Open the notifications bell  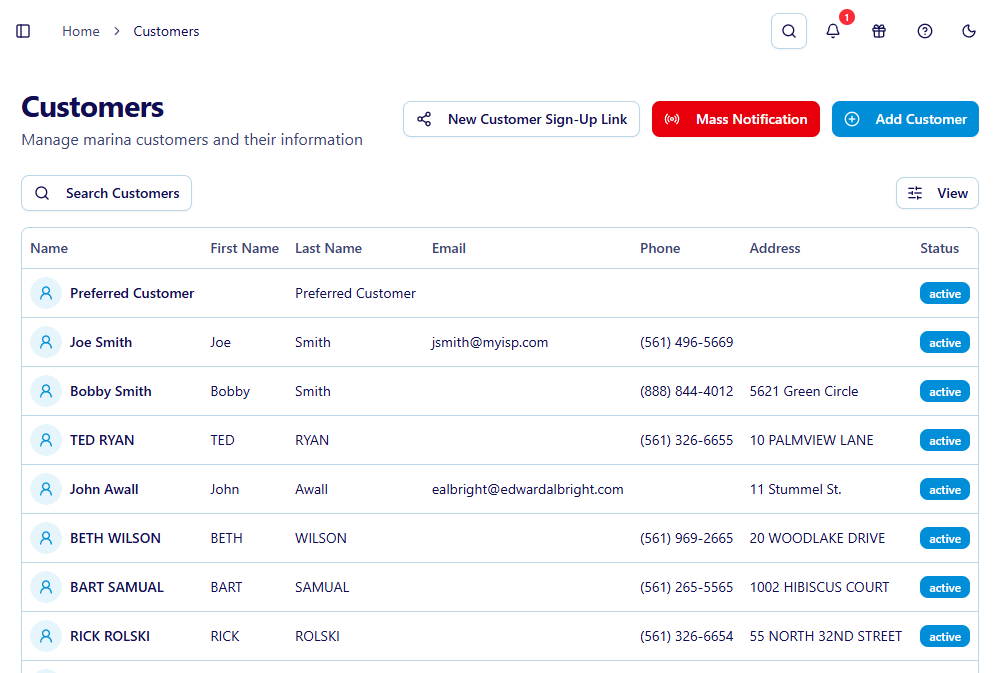(833, 31)
